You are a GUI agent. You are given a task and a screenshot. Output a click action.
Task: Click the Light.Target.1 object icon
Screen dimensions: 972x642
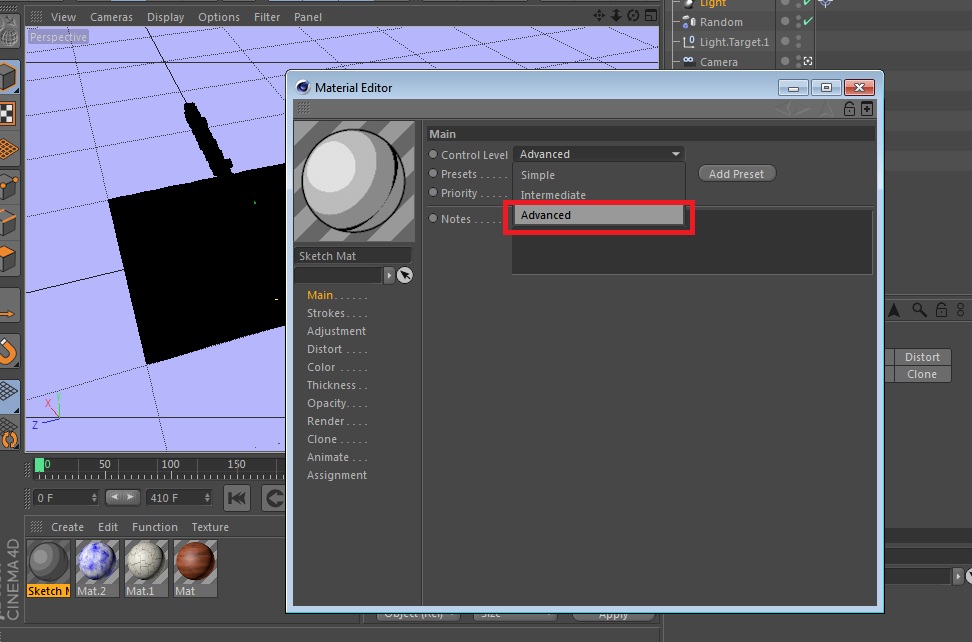click(x=688, y=42)
